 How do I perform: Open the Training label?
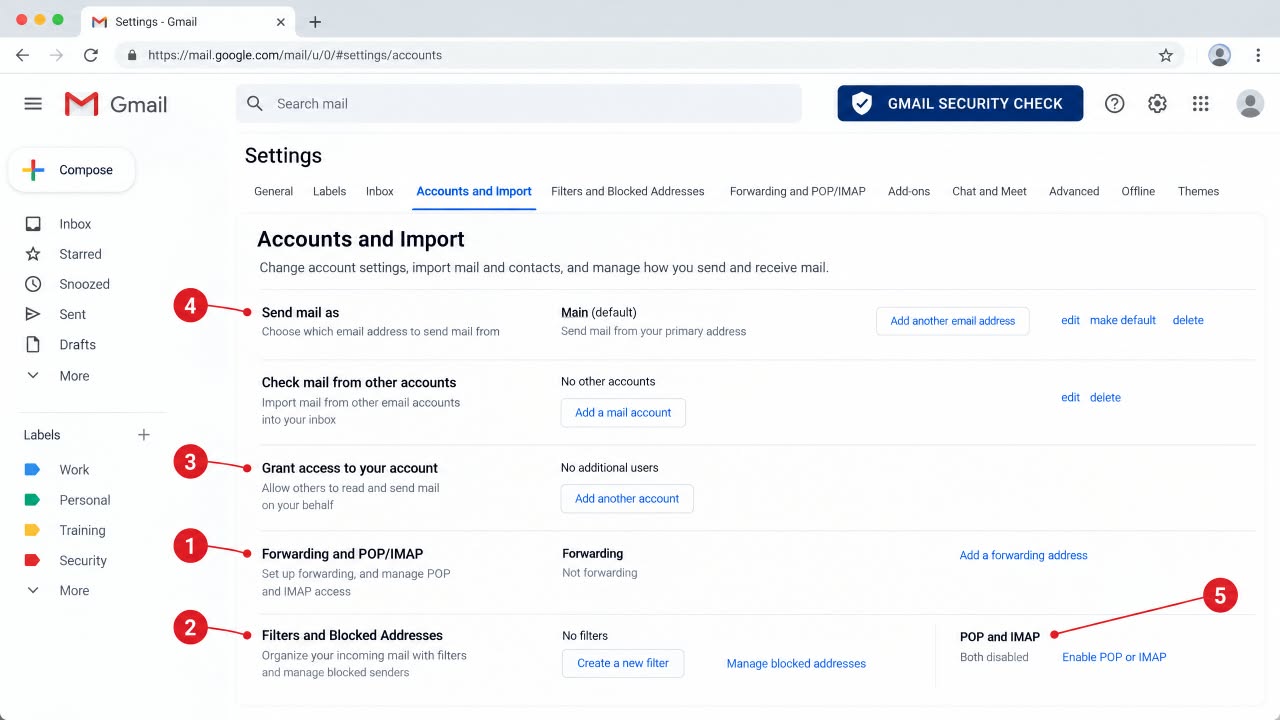point(84,530)
